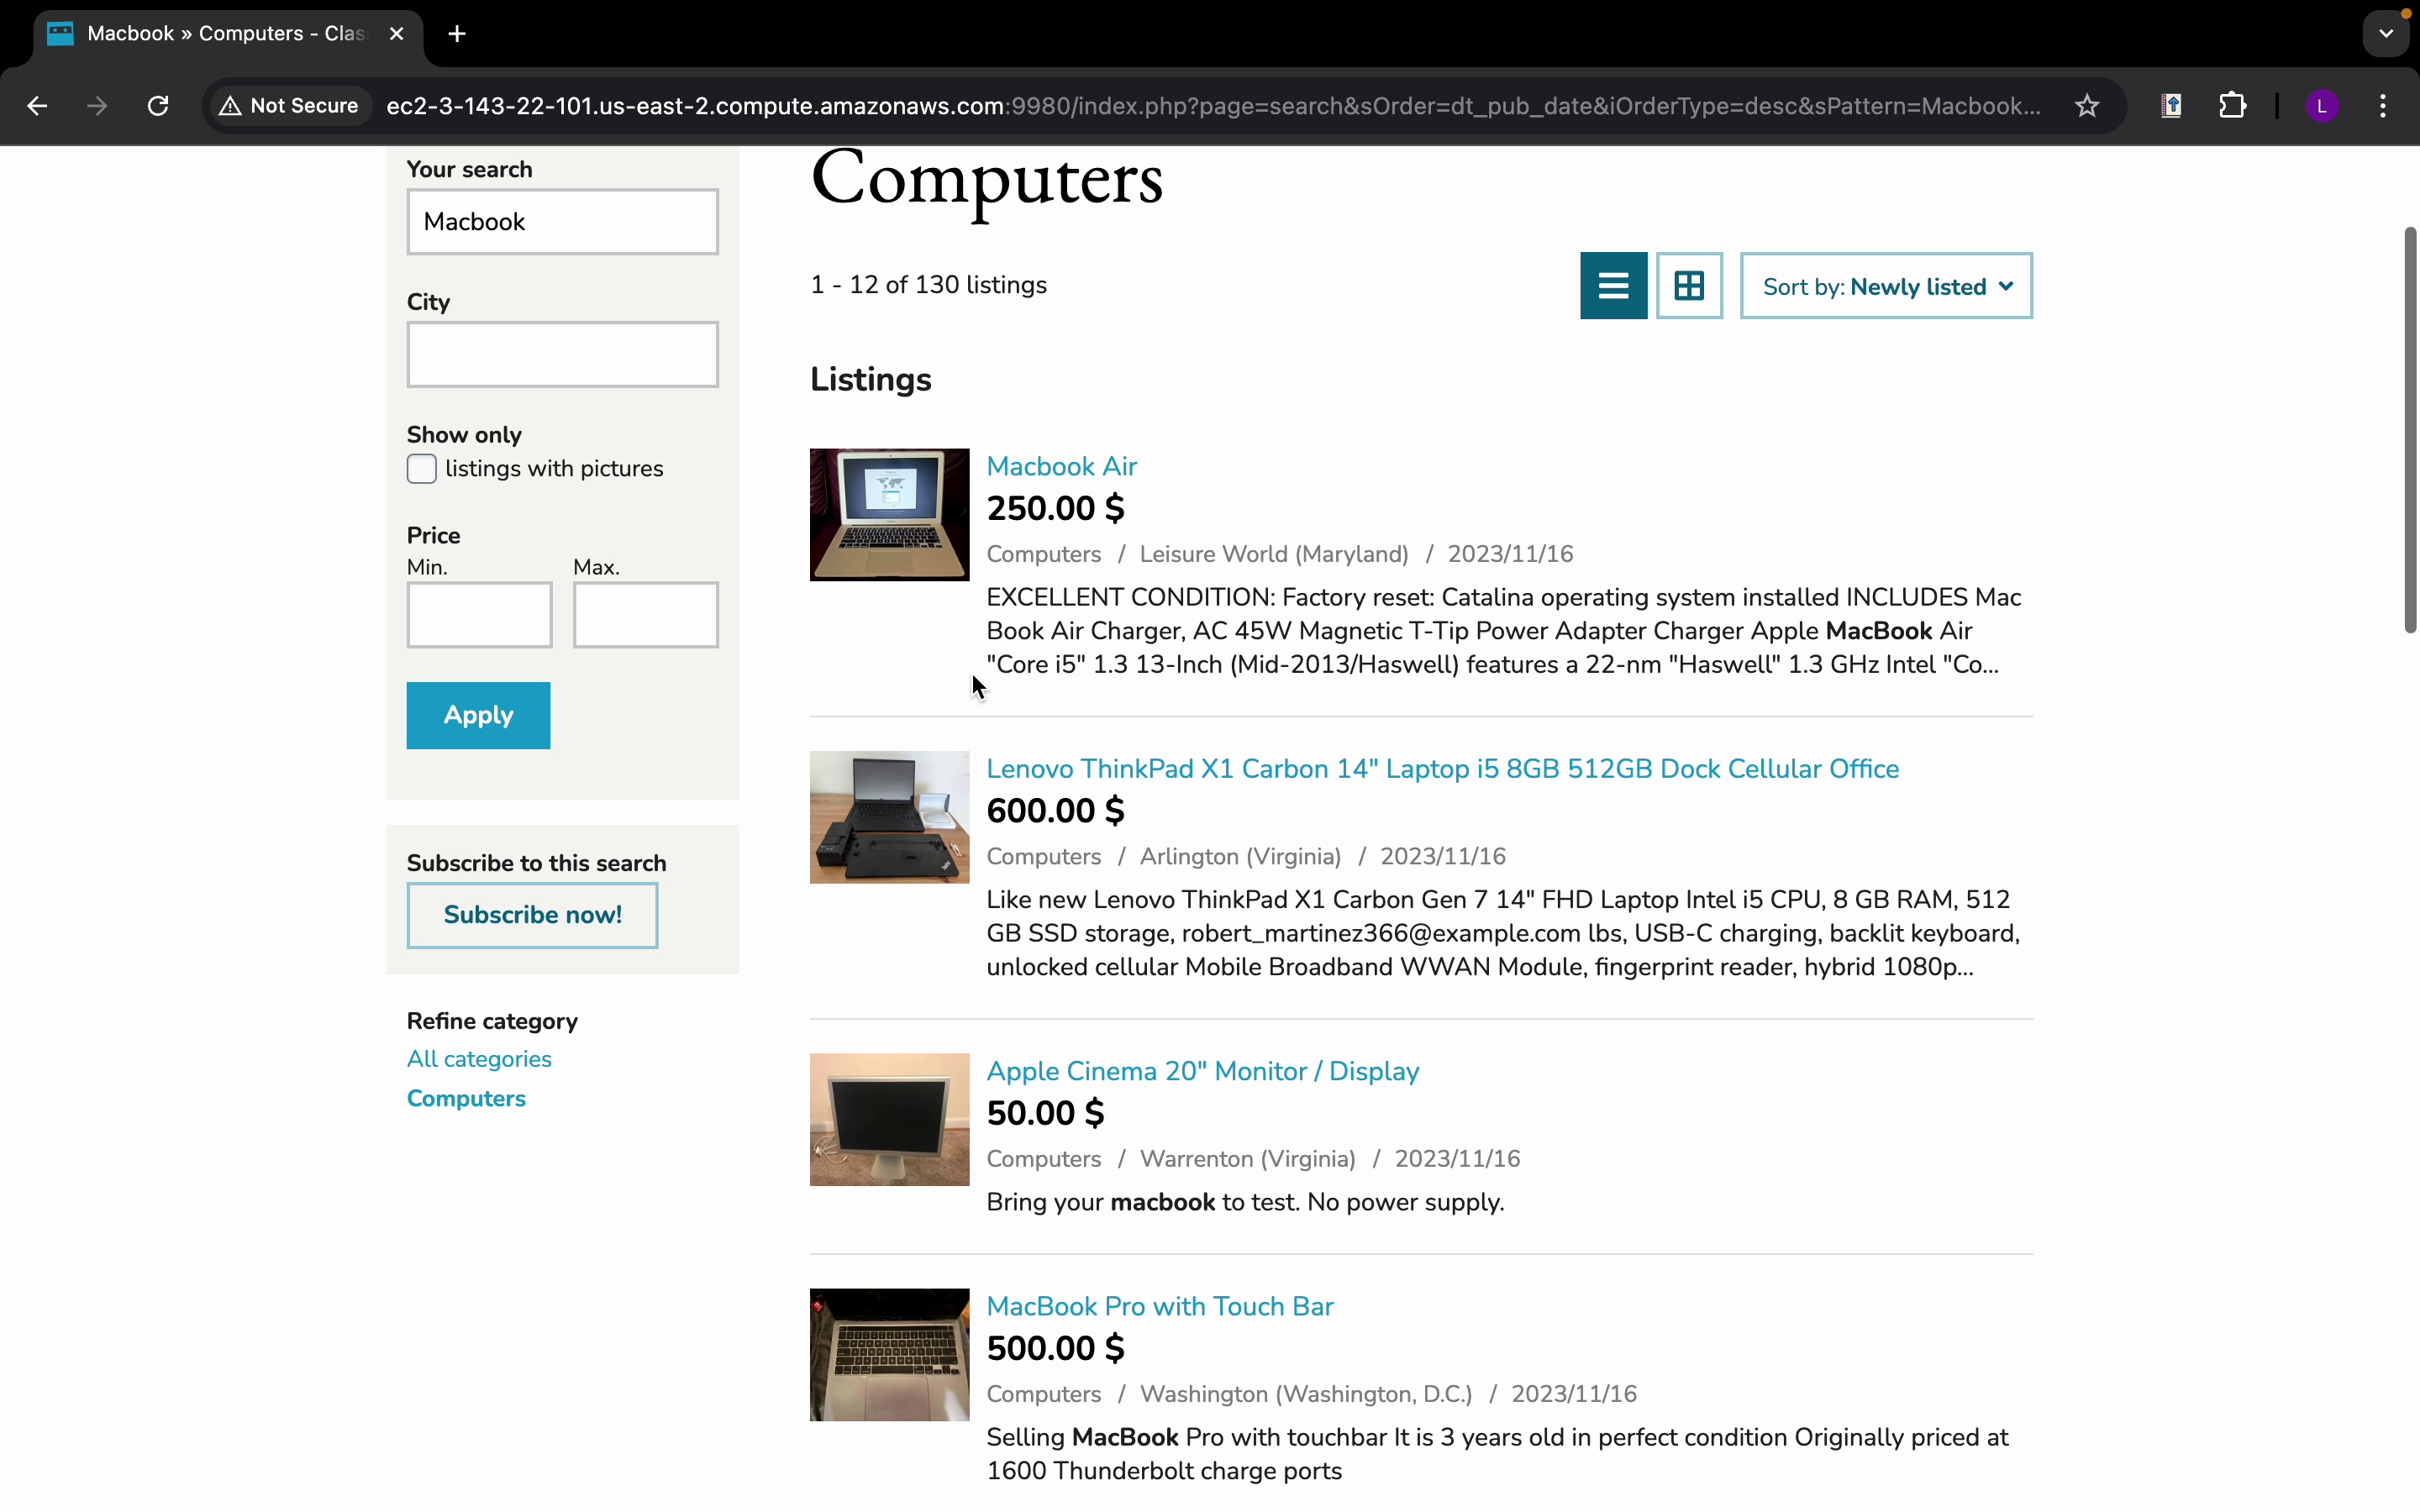Choose All categories in Refine category

click(x=479, y=1059)
